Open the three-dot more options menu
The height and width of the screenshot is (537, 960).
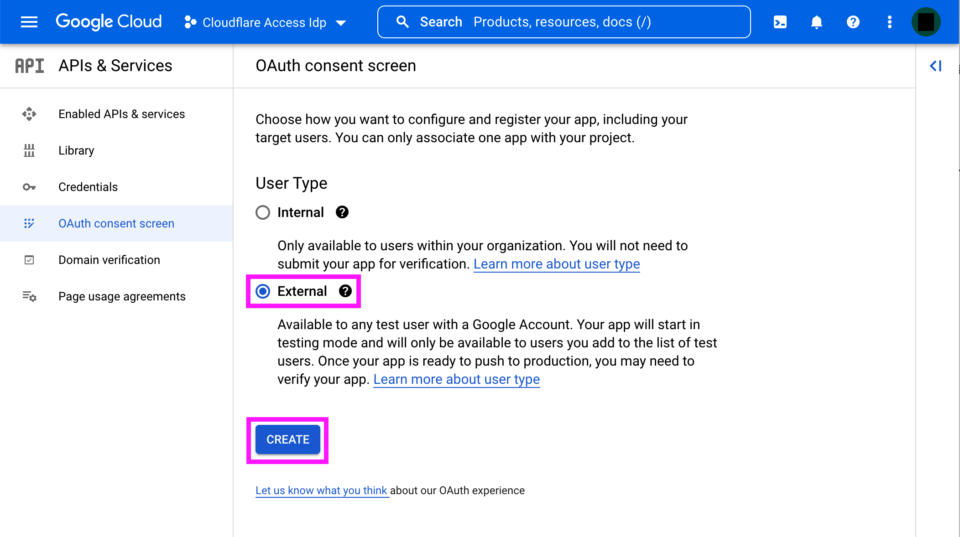coord(889,22)
